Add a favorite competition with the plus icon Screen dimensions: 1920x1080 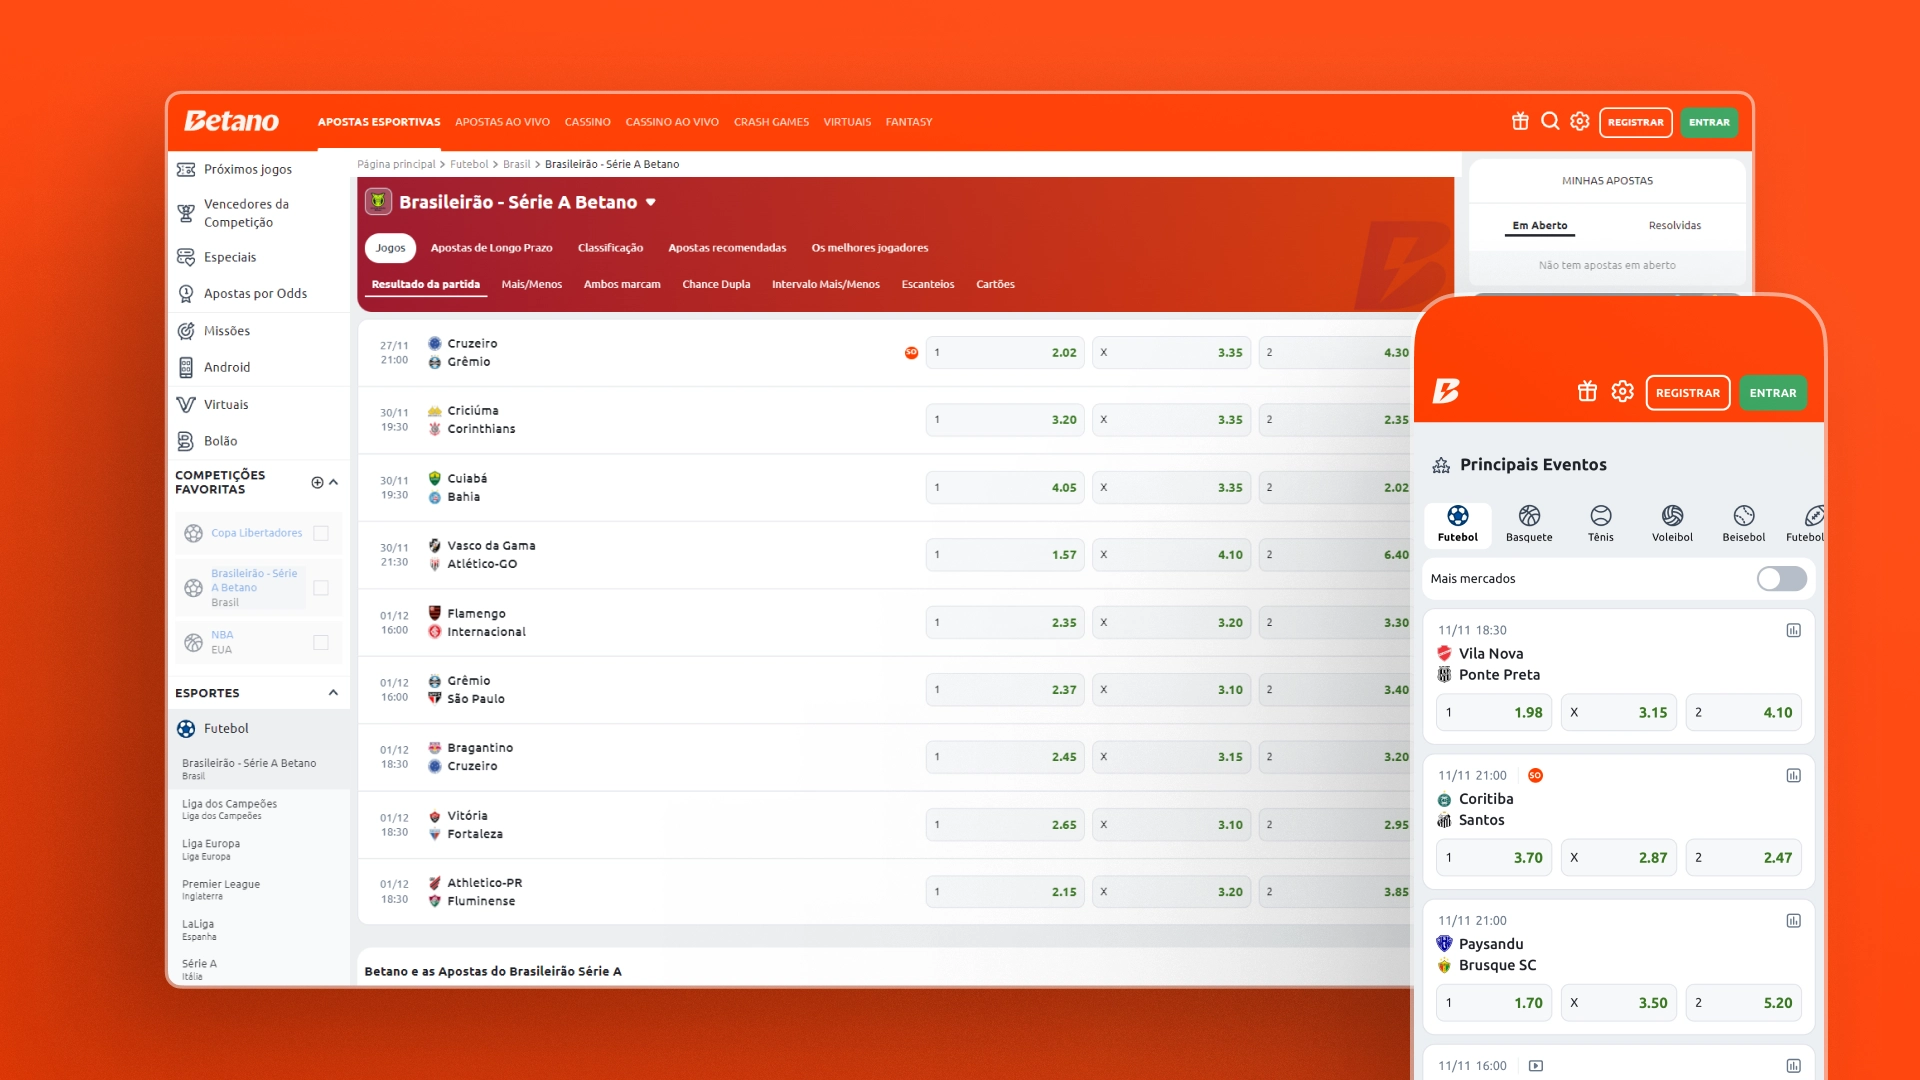tap(317, 482)
